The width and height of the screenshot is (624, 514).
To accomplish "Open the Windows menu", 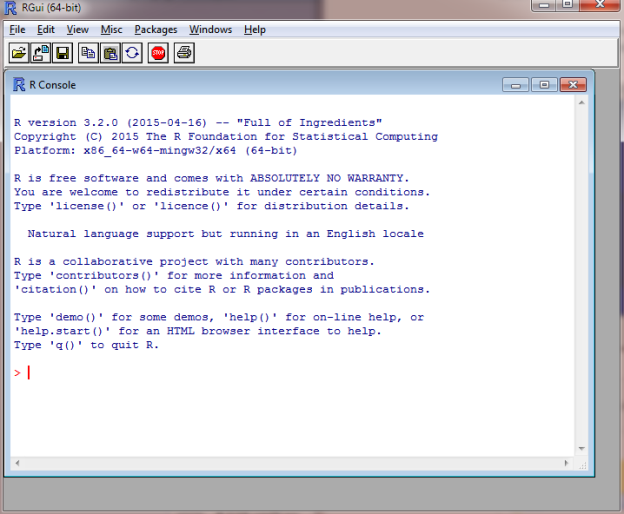I will pos(211,30).
